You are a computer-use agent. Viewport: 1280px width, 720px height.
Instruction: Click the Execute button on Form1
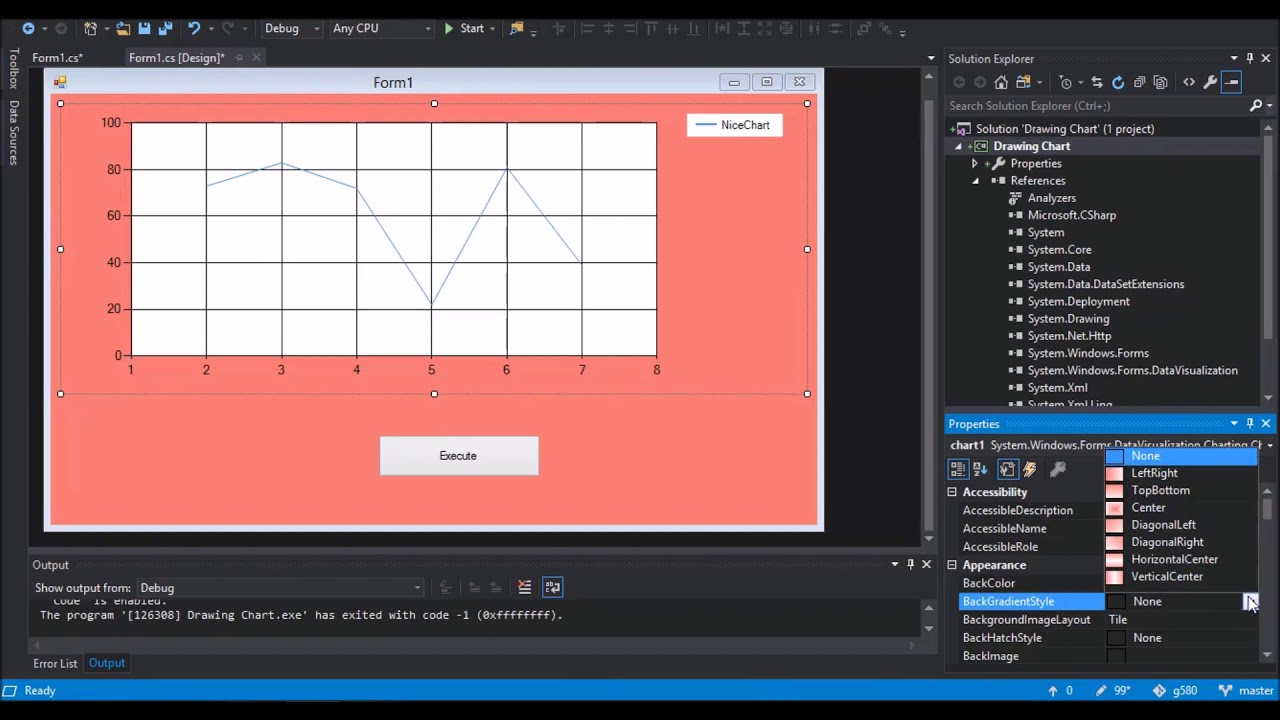coord(458,456)
